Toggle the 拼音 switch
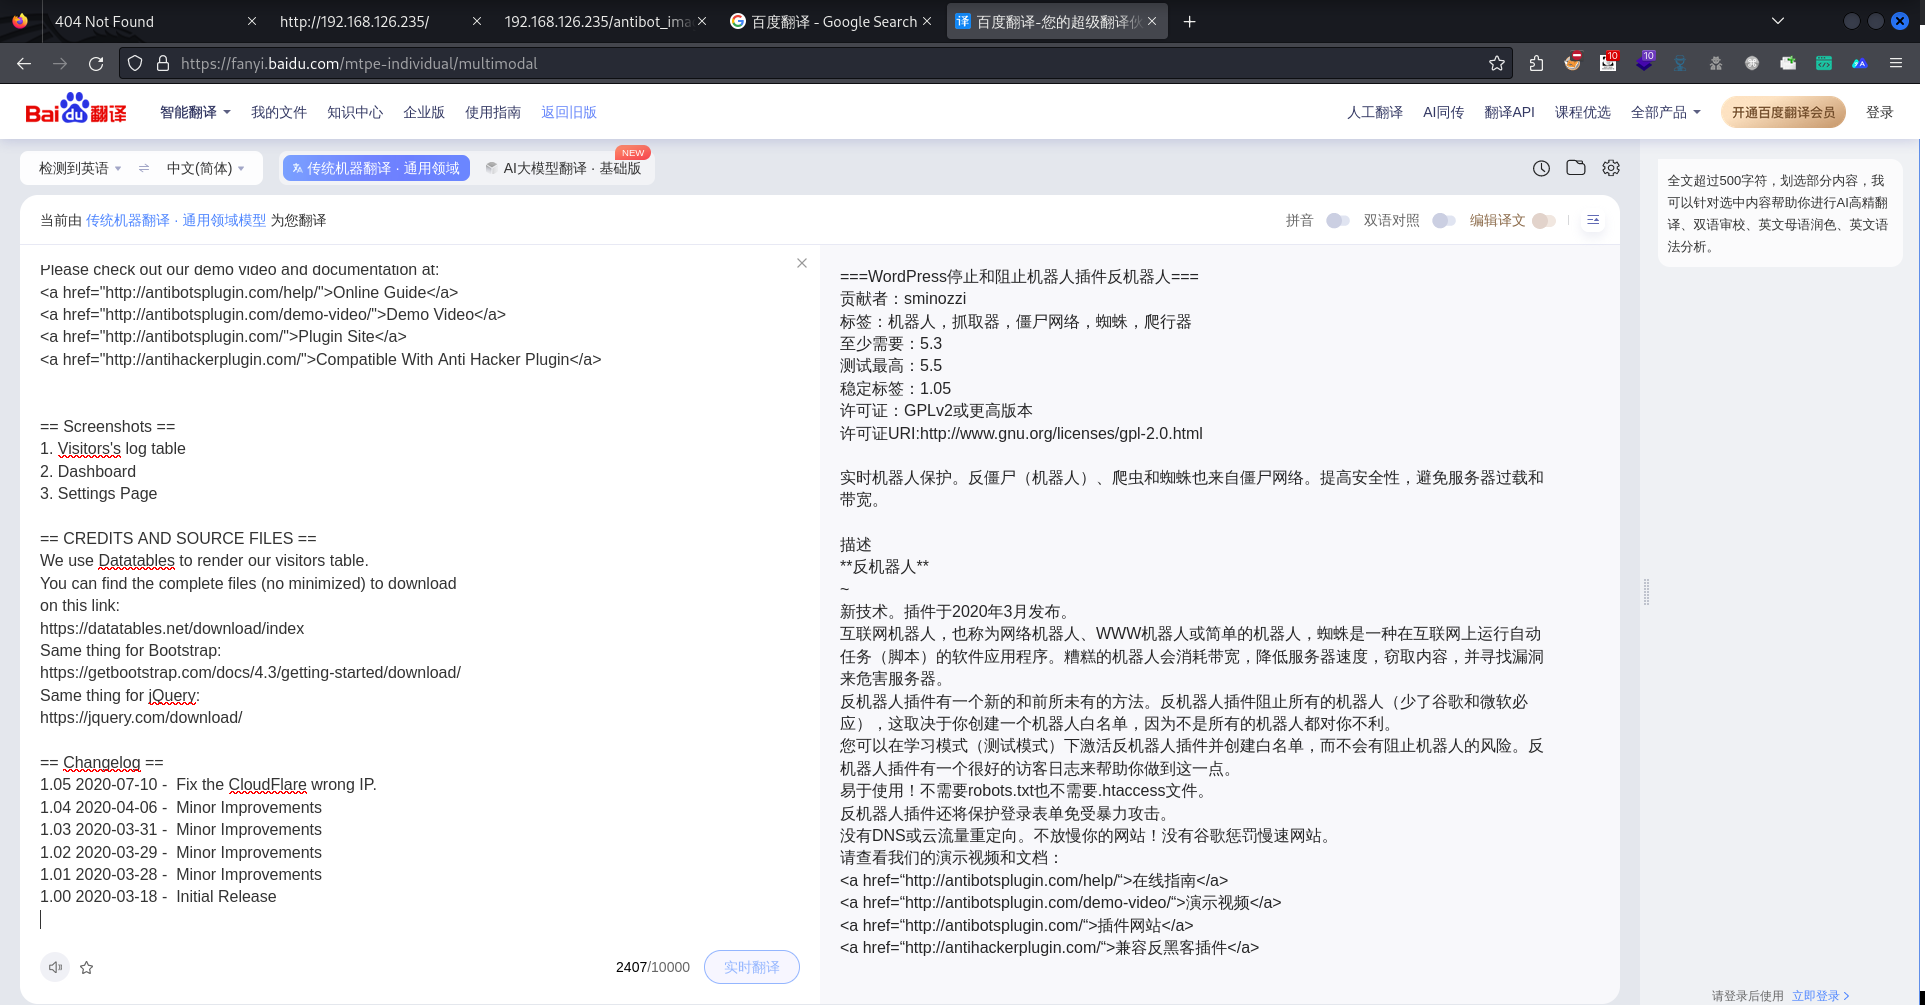The image size is (1925, 1005). pyautogui.click(x=1337, y=220)
